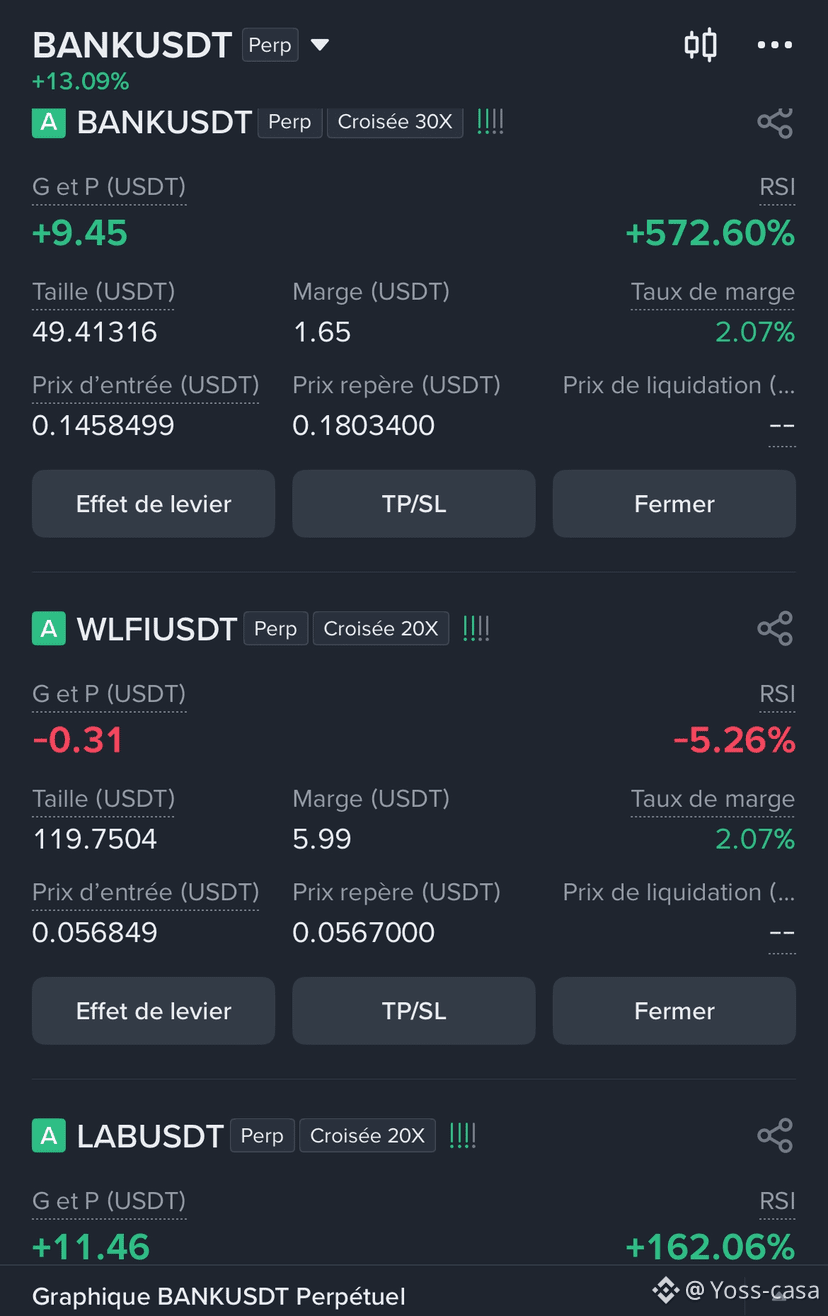Screen dimensions: 828x1316
Task: Open the three-dot more options menu
Action: pyautogui.click(x=775, y=45)
